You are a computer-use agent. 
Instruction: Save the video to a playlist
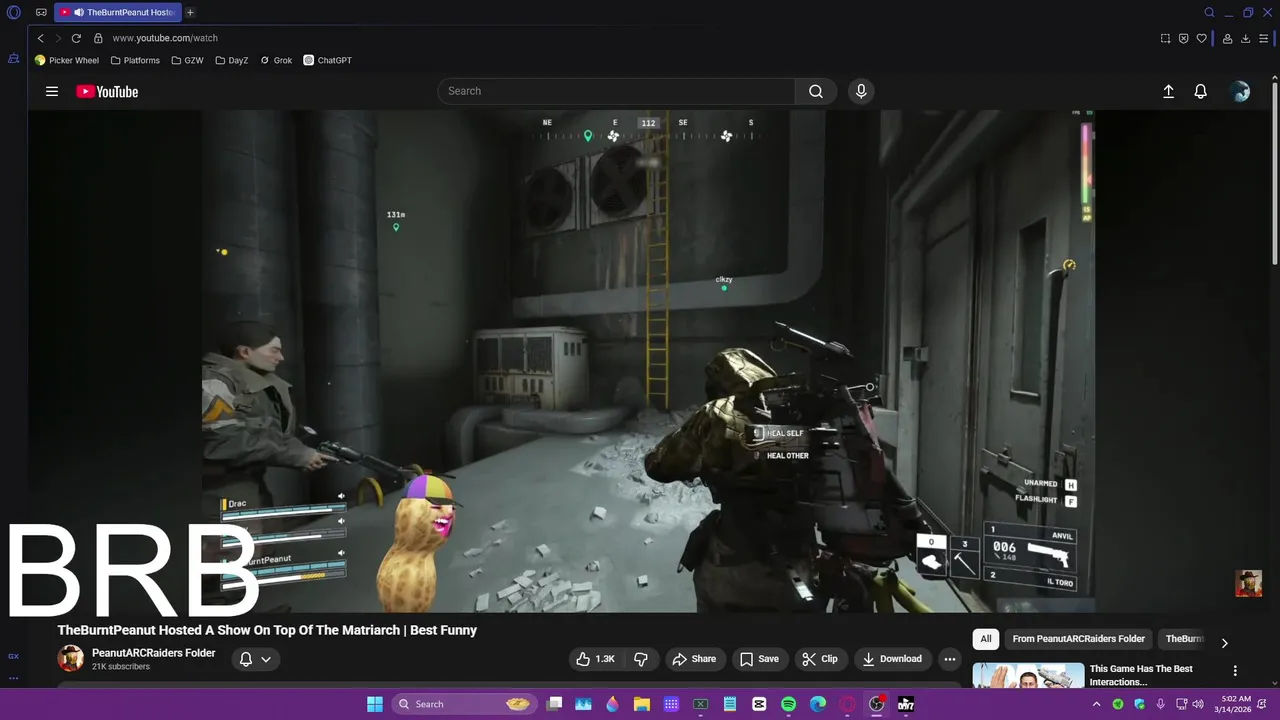point(759,659)
